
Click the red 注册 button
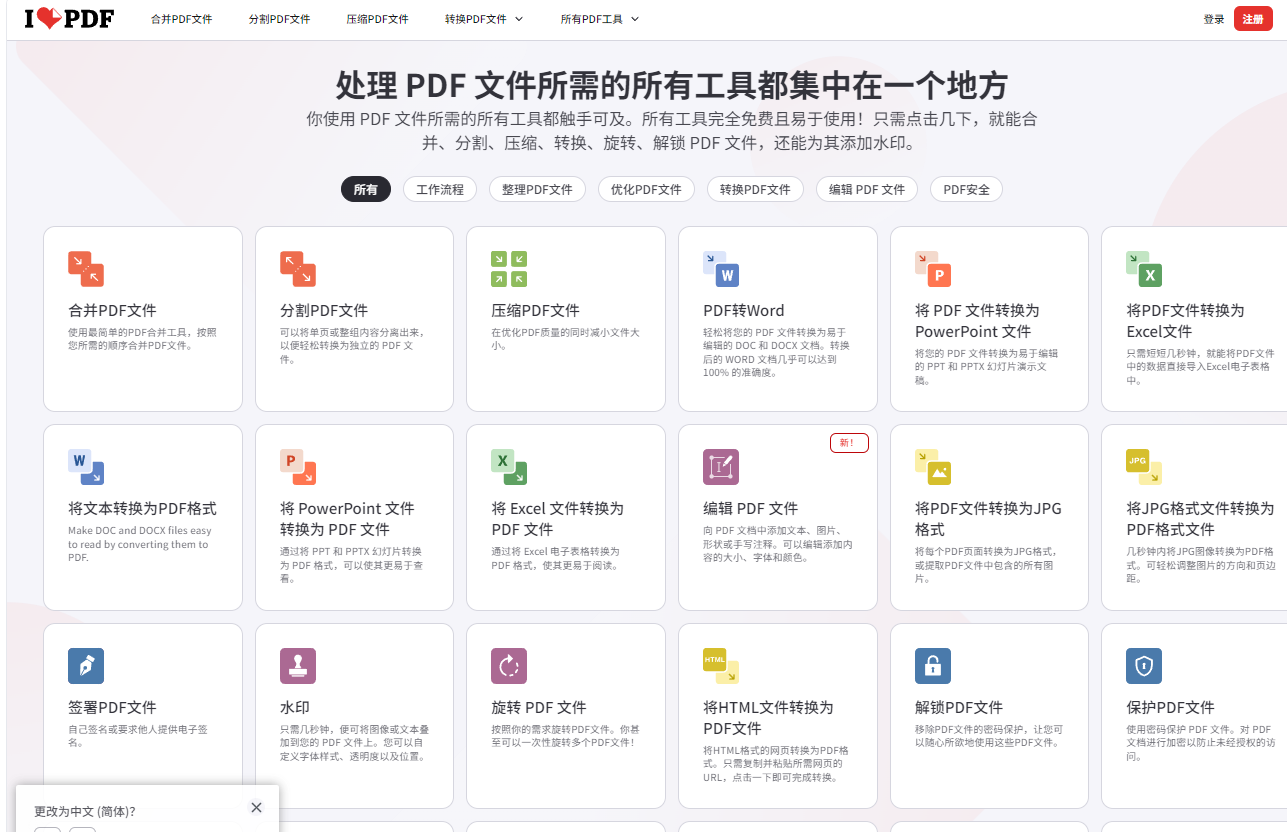pyautogui.click(x=1253, y=19)
